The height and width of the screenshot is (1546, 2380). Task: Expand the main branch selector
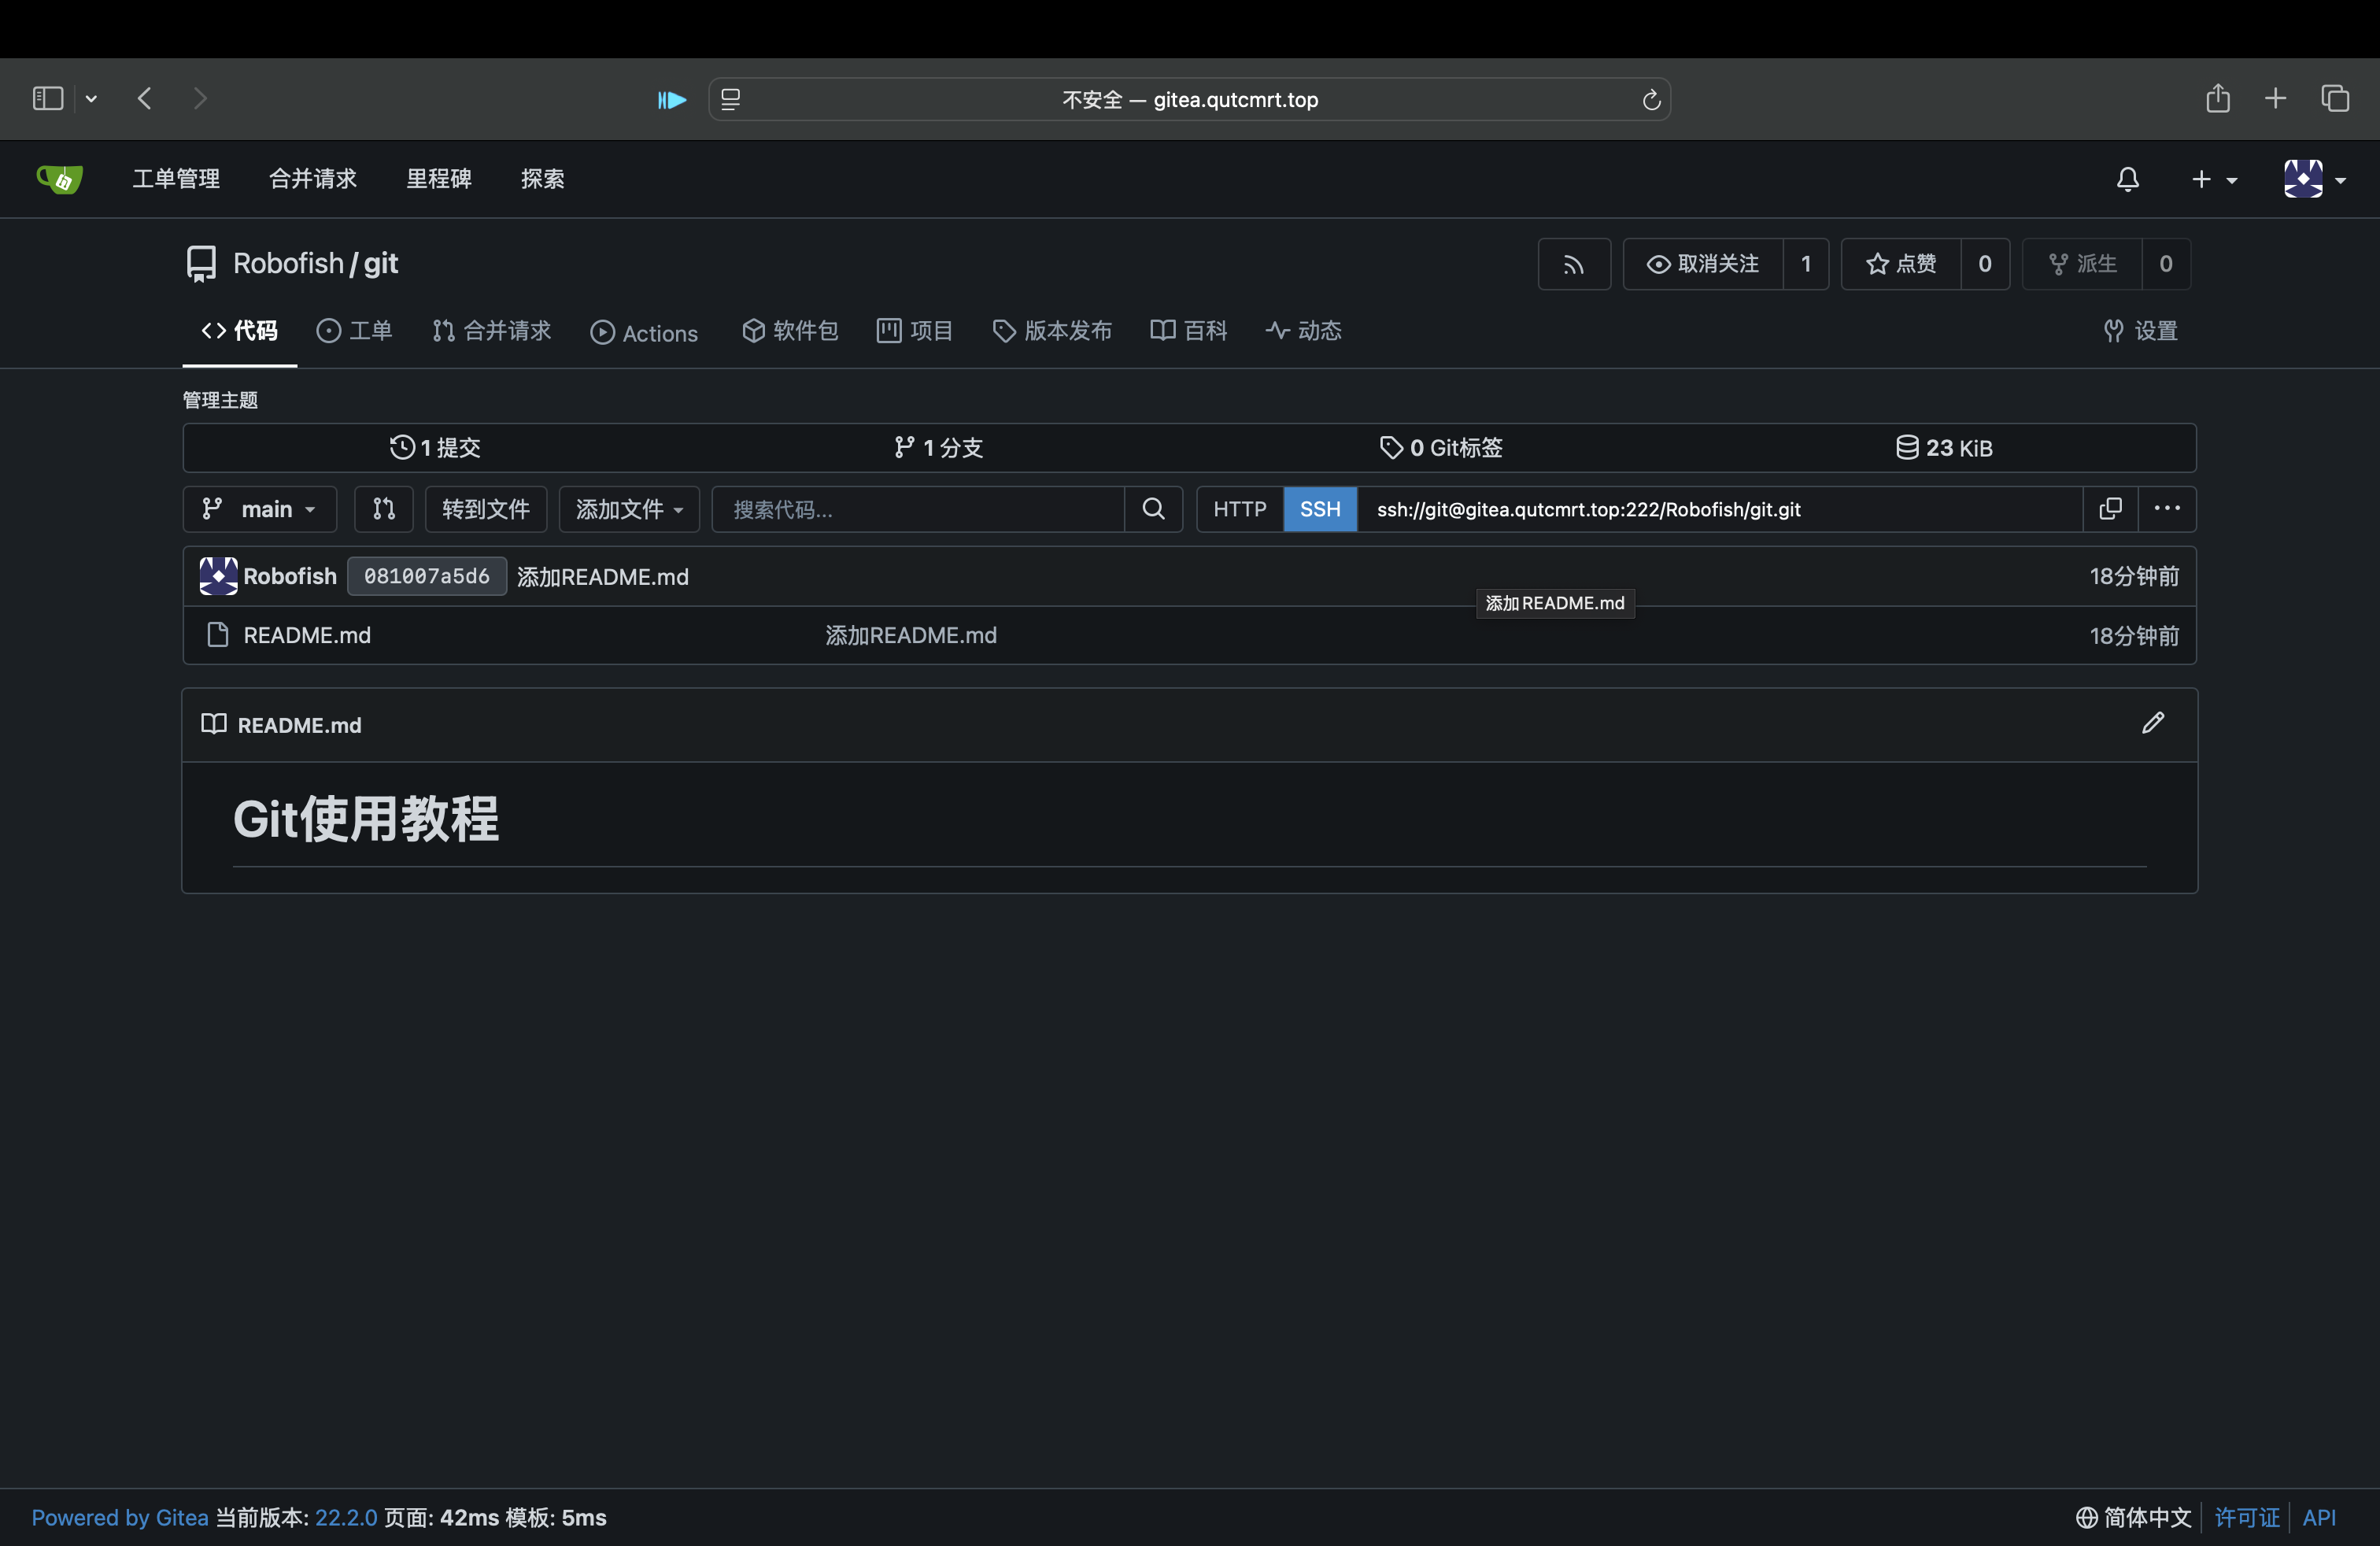point(260,510)
